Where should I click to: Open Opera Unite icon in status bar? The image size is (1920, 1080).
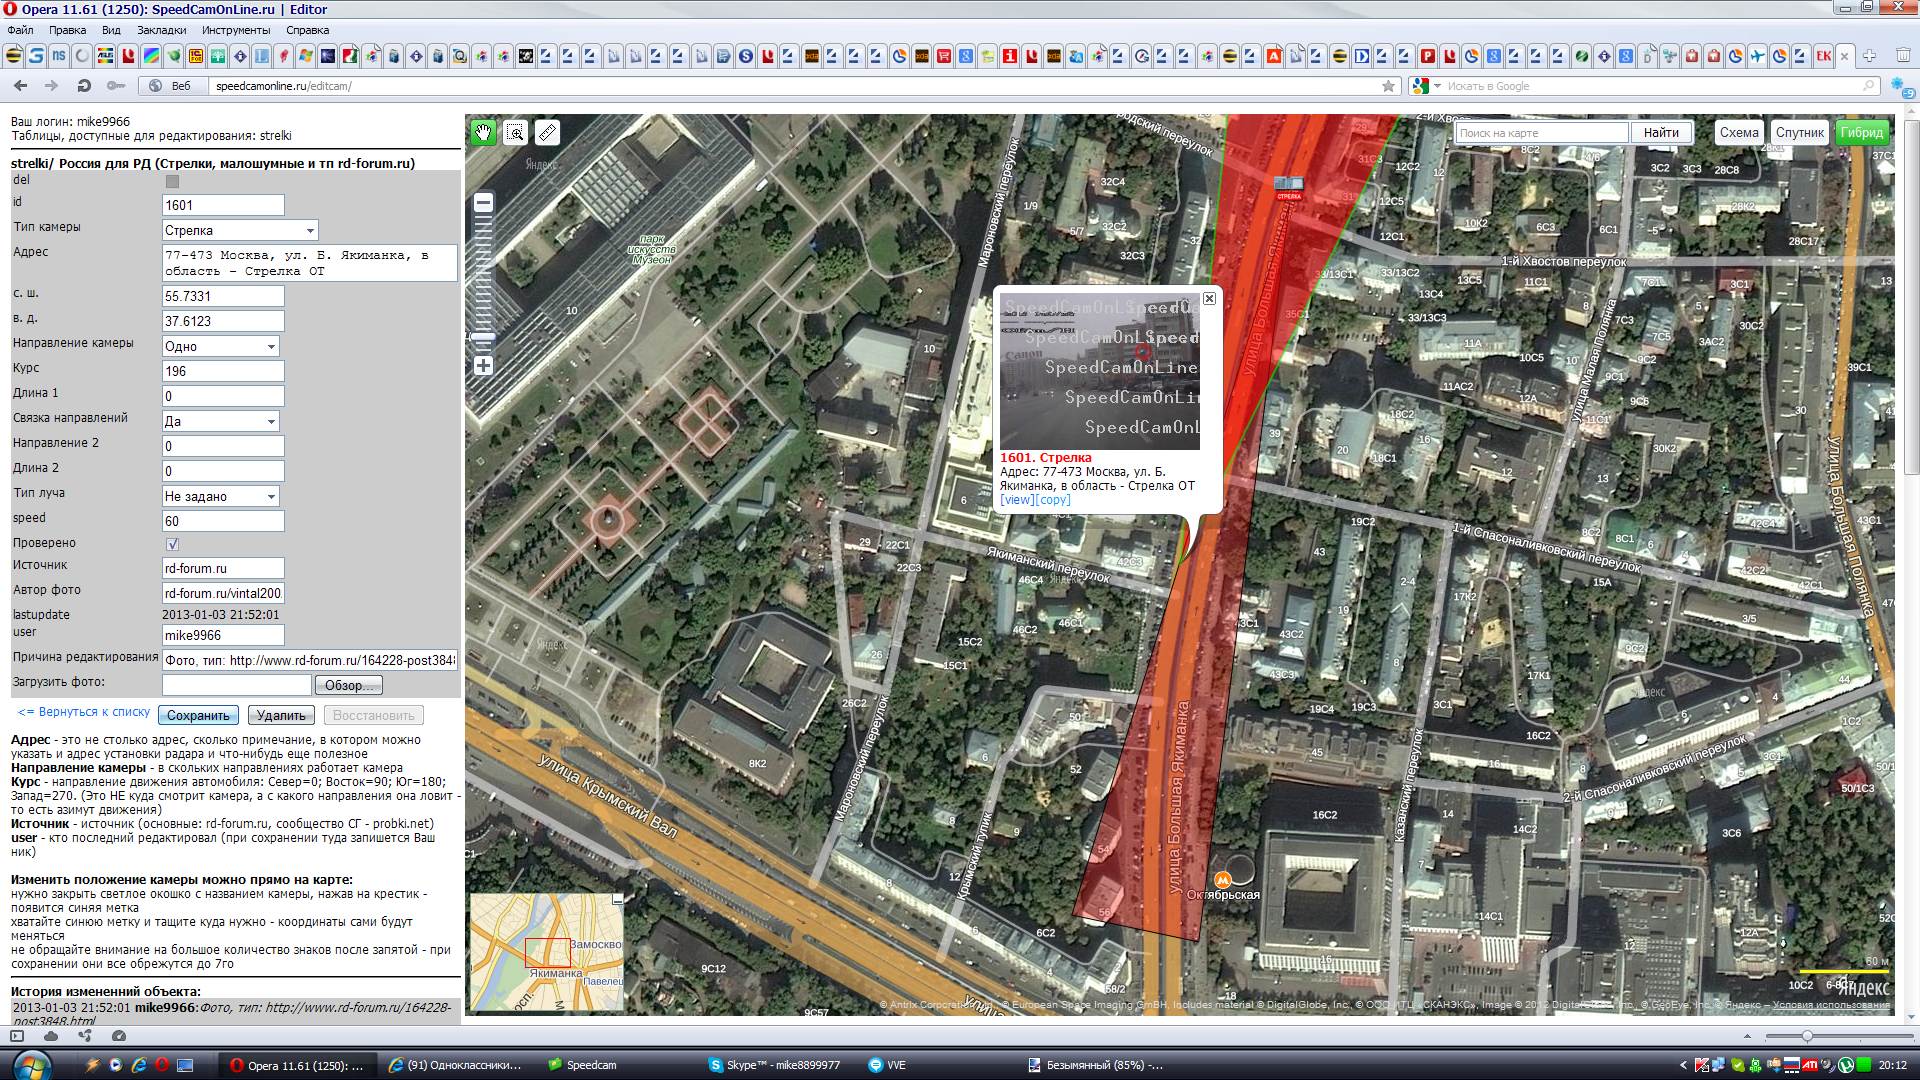coord(85,1036)
